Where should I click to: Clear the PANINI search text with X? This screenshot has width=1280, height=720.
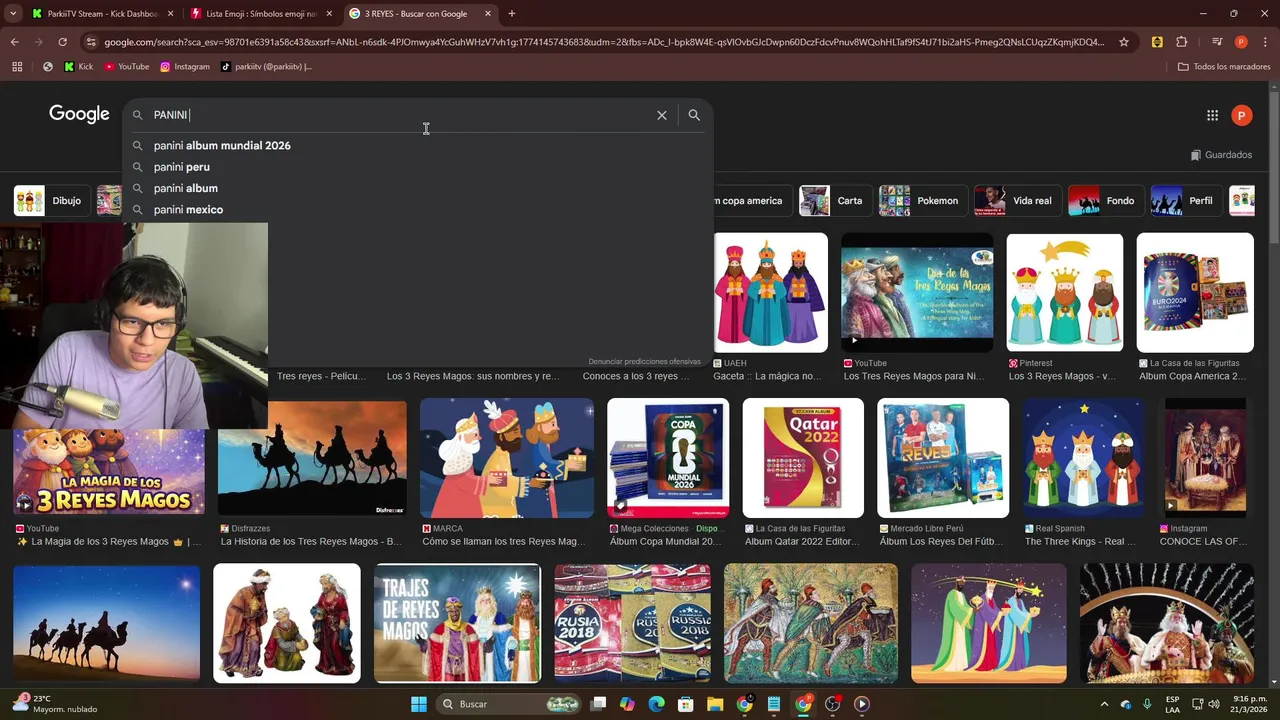[662, 115]
